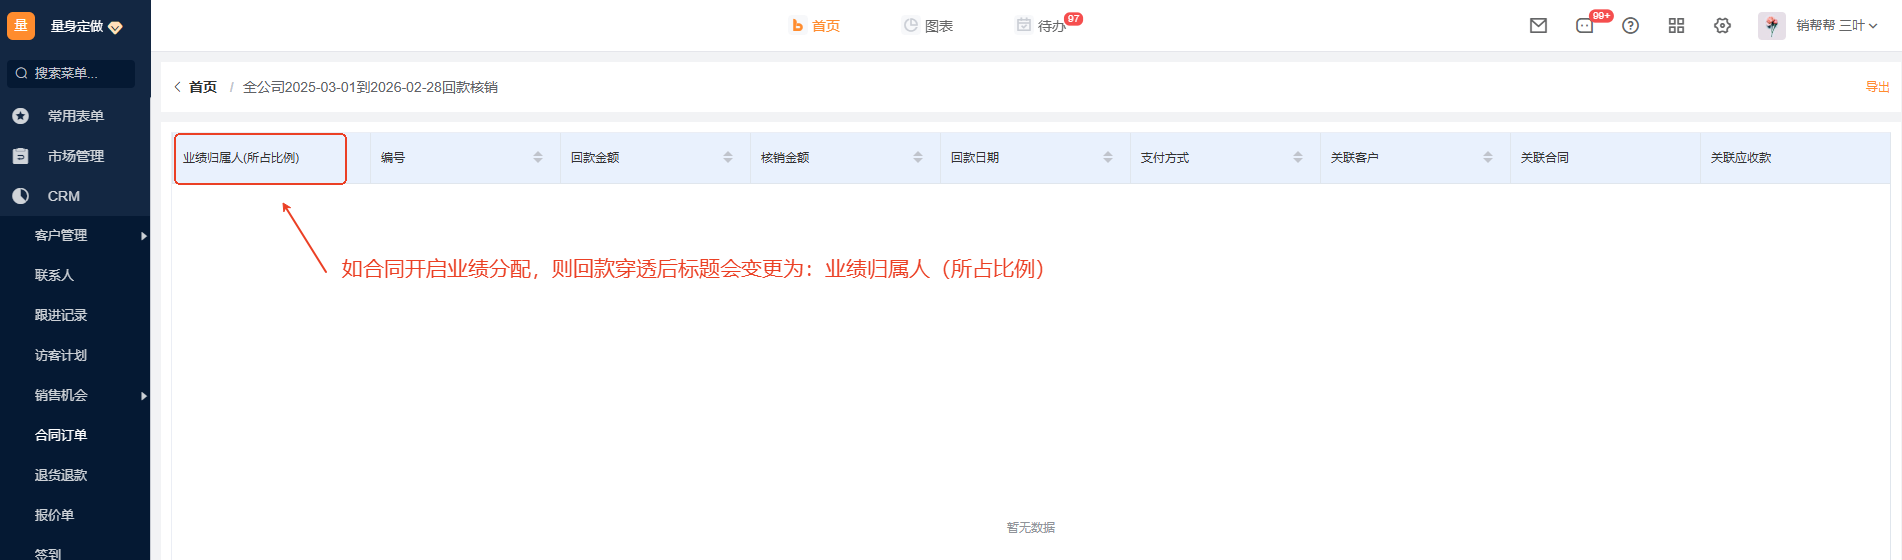Open message notifications with 99+ badge
The width and height of the screenshot is (1902, 560).
tap(1585, 26)
